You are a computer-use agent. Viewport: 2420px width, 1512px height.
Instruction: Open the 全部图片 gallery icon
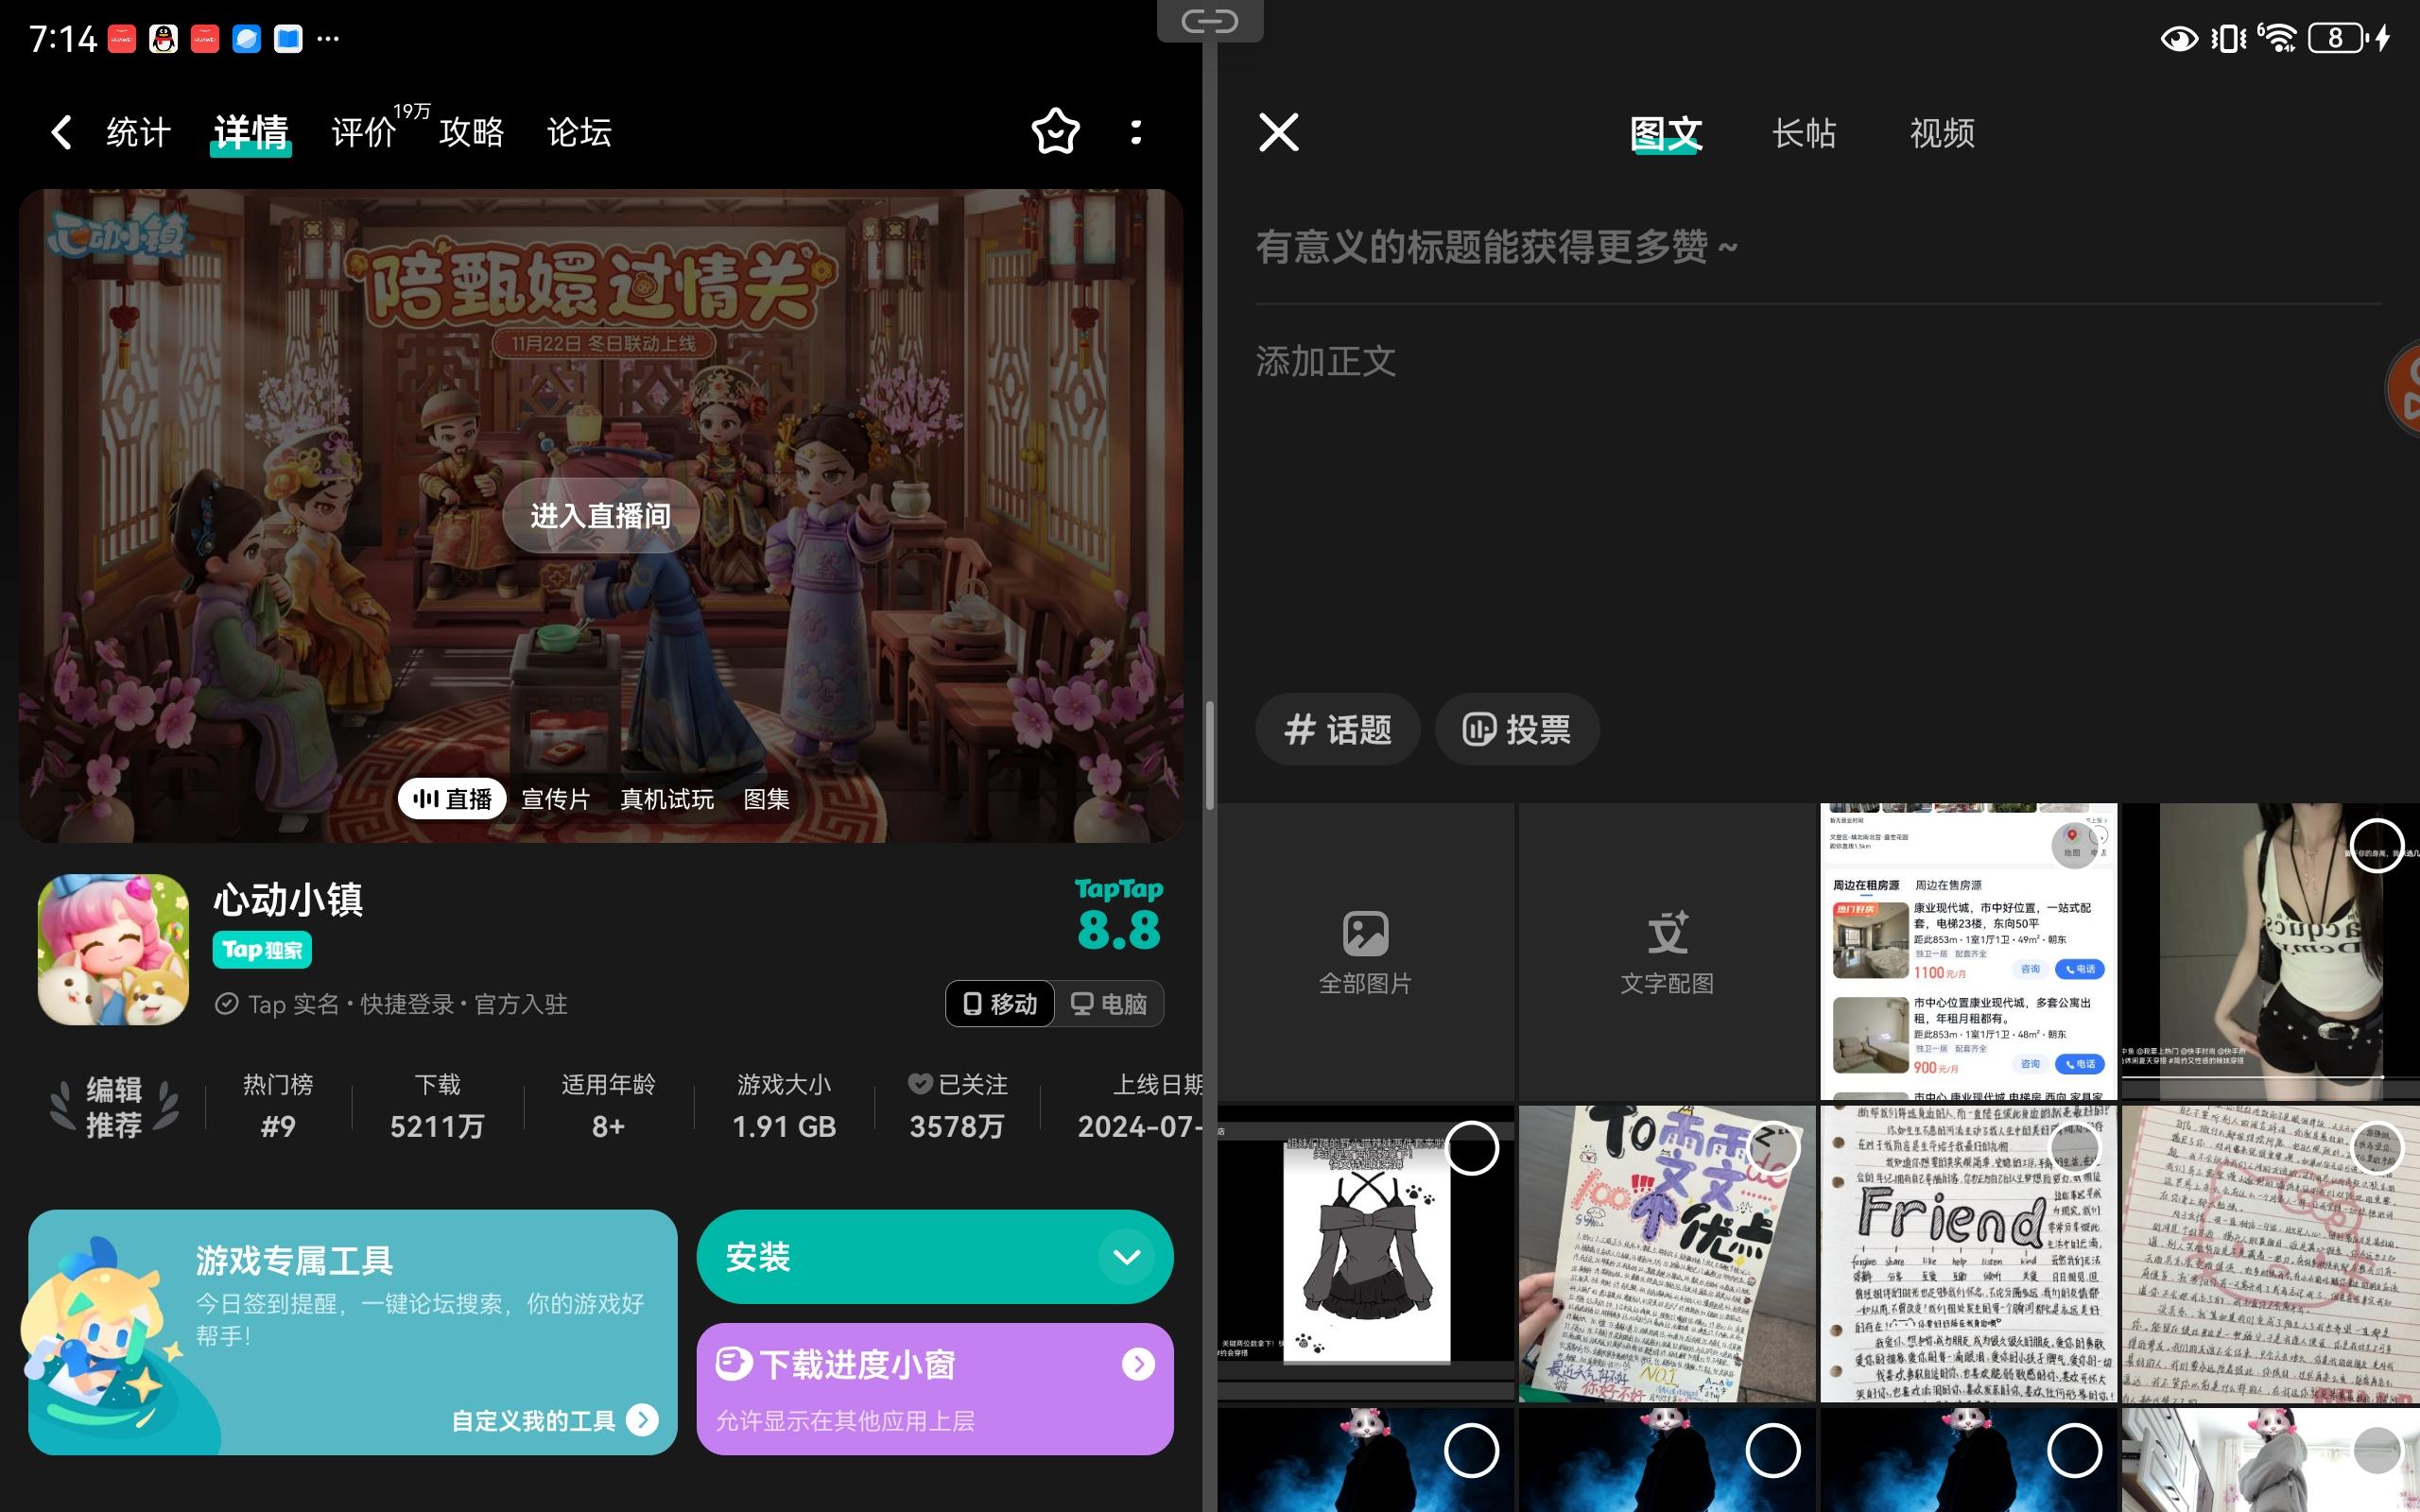1365,952
